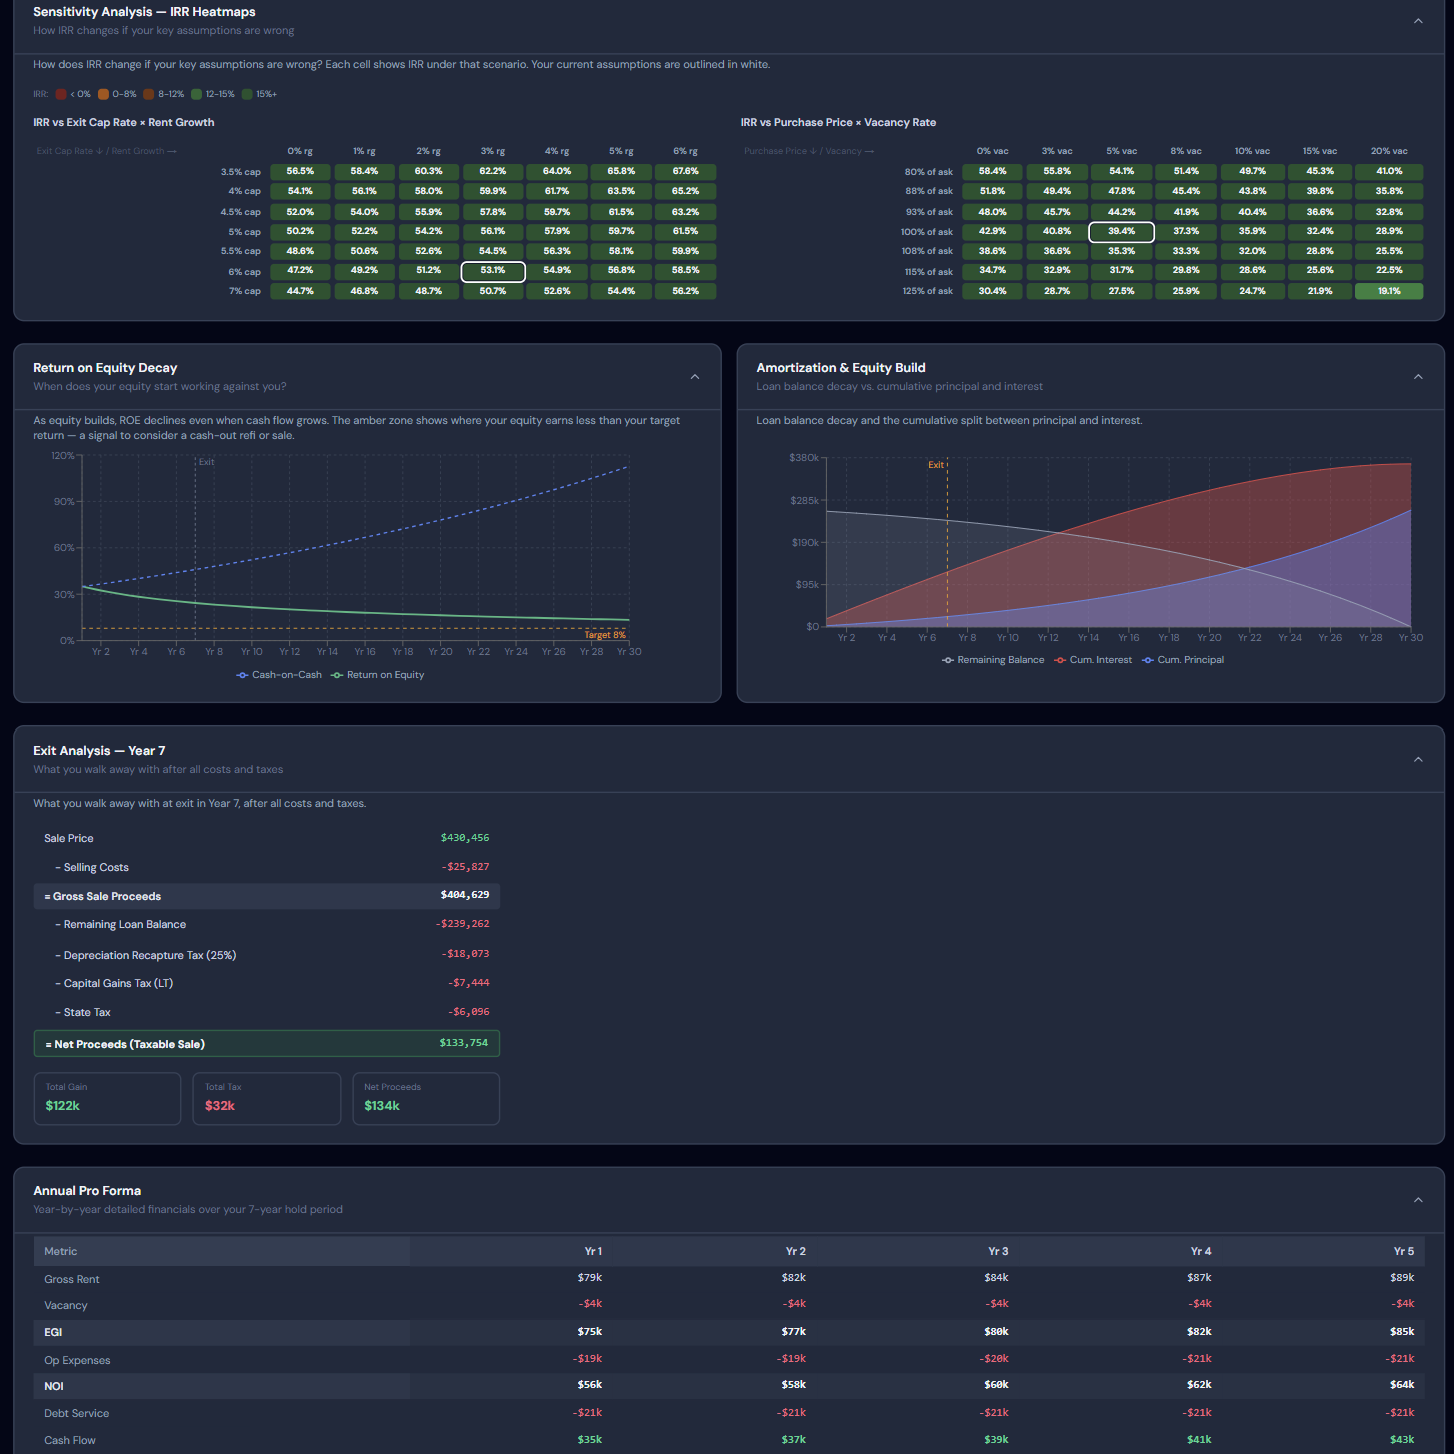Collapse the Exit Analysis Year 7 section
Screen dimensions: 1454x1454
pyautogui.click(x=1417, y=760)
